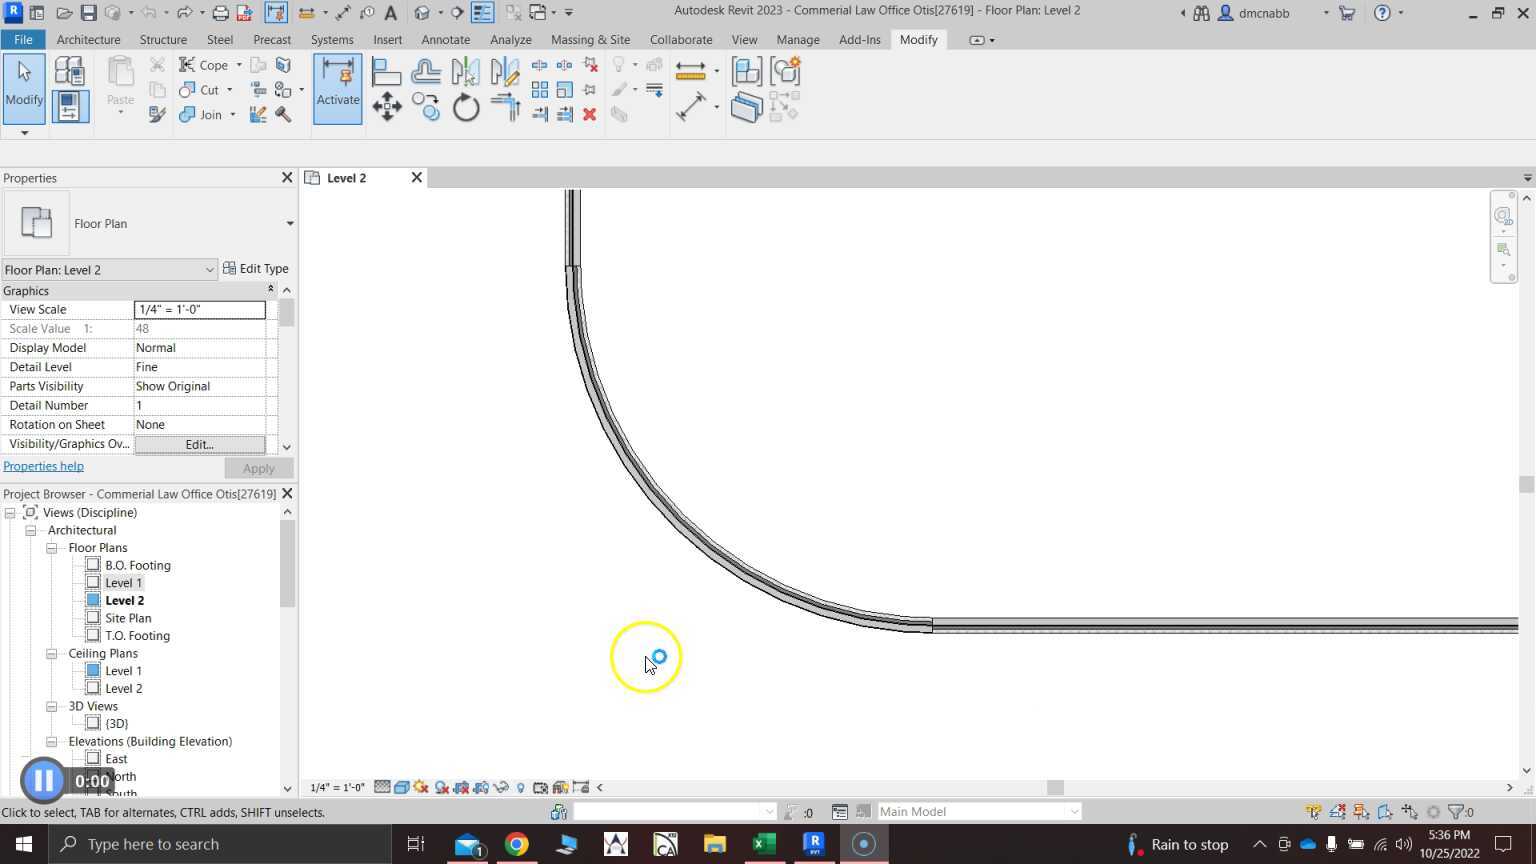This screenshot has height=864, width=1536.
Task: Open Excel from the Windows taskbar
Action: click(764, 844)
